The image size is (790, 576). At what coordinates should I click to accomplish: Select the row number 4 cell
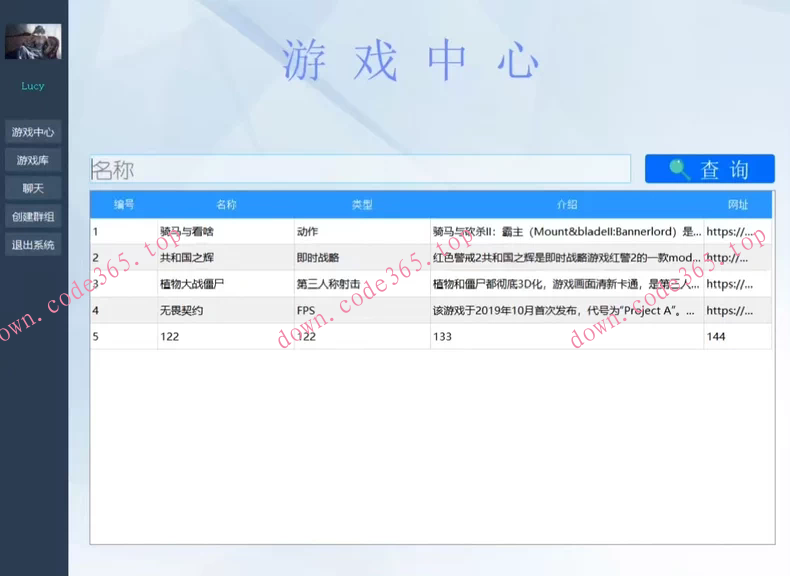pos(124,310)
